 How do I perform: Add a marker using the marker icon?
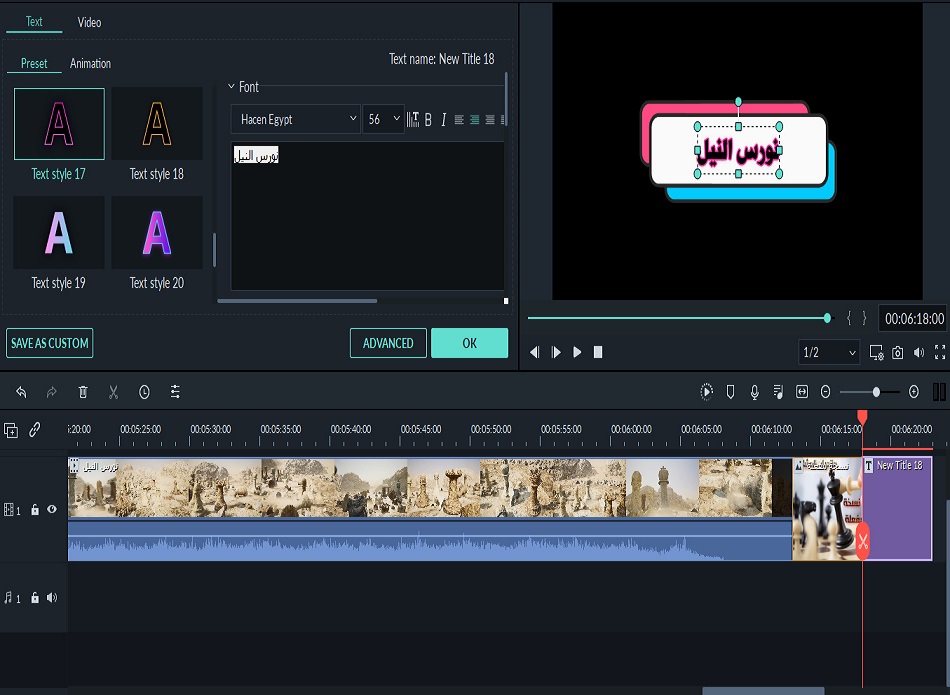tap(730, 392)
